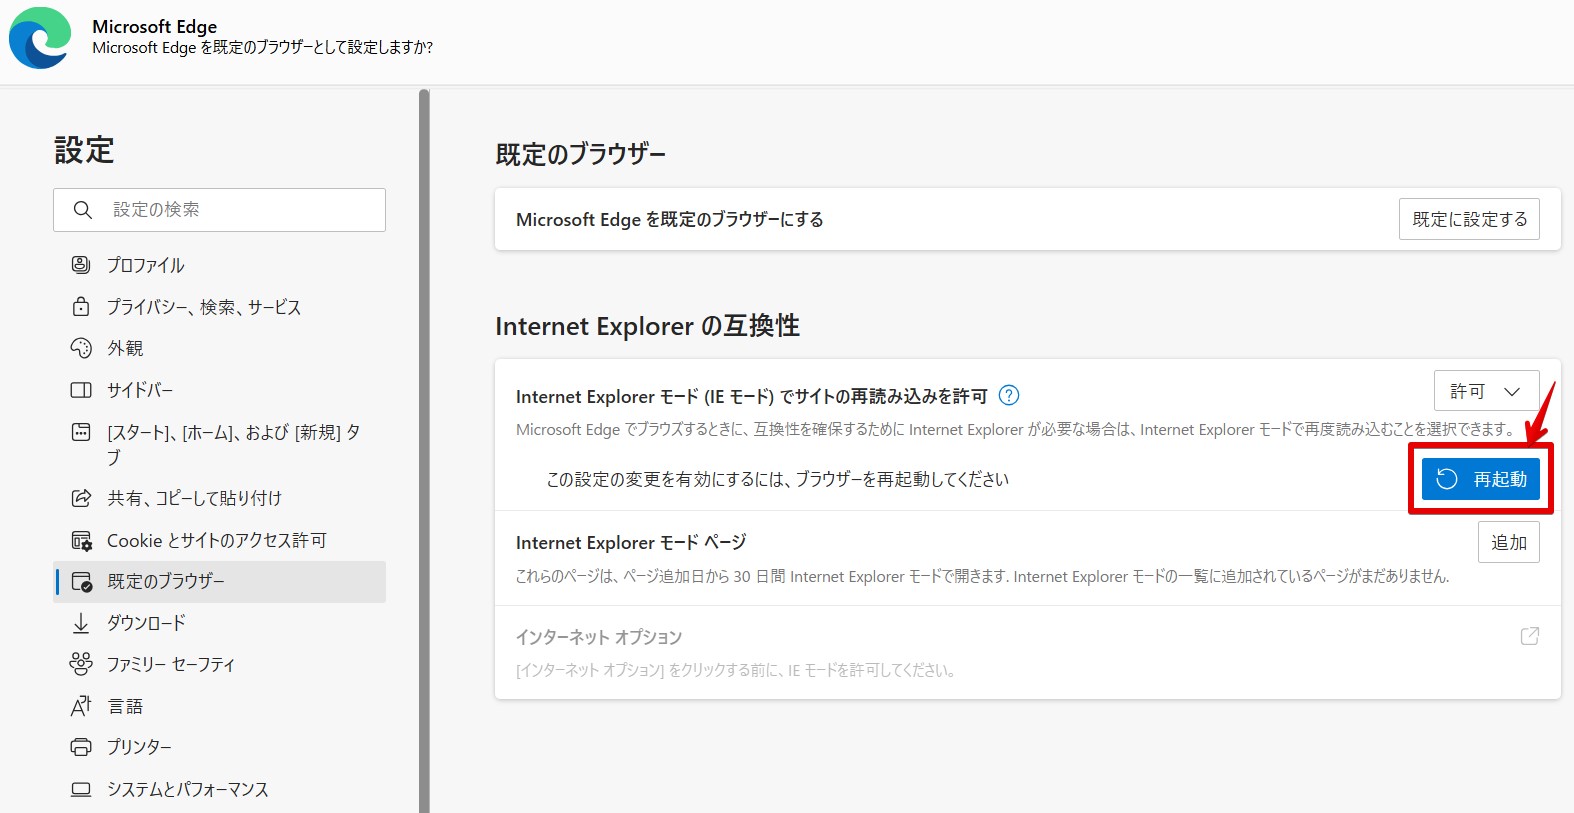Click the language icon beside 言語

coord(81,706)
